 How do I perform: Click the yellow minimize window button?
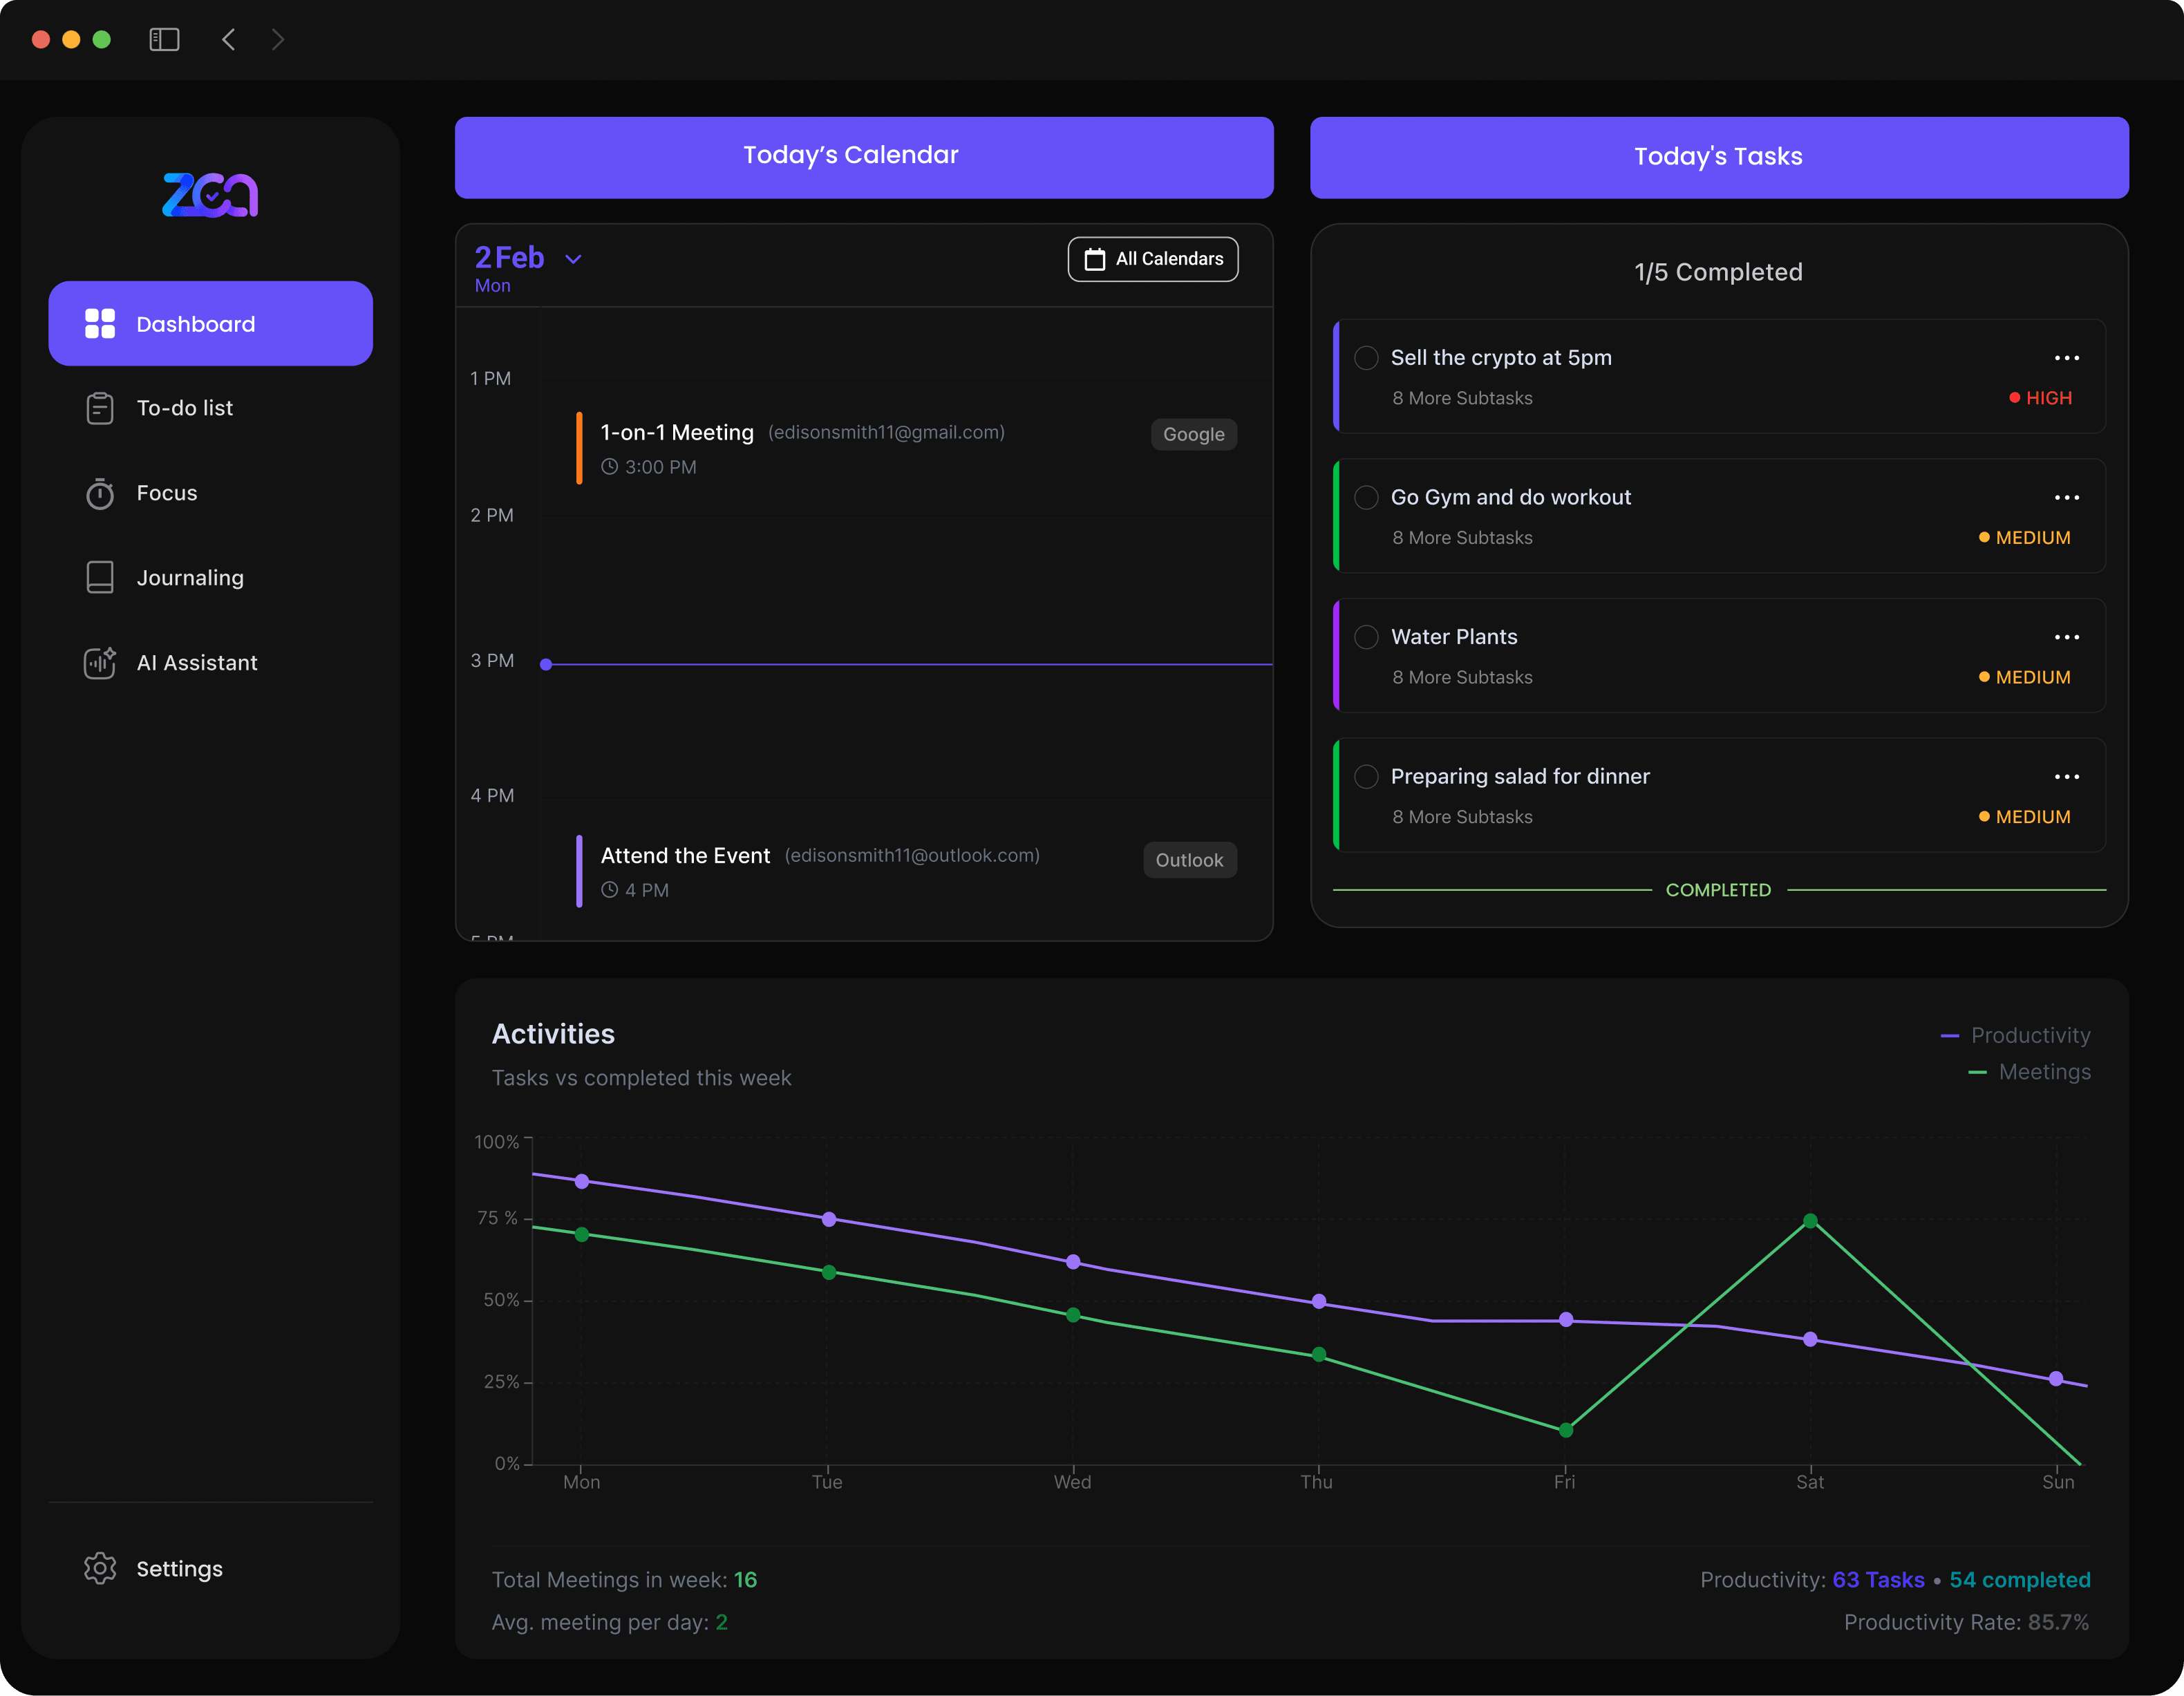tap(71, 39)
